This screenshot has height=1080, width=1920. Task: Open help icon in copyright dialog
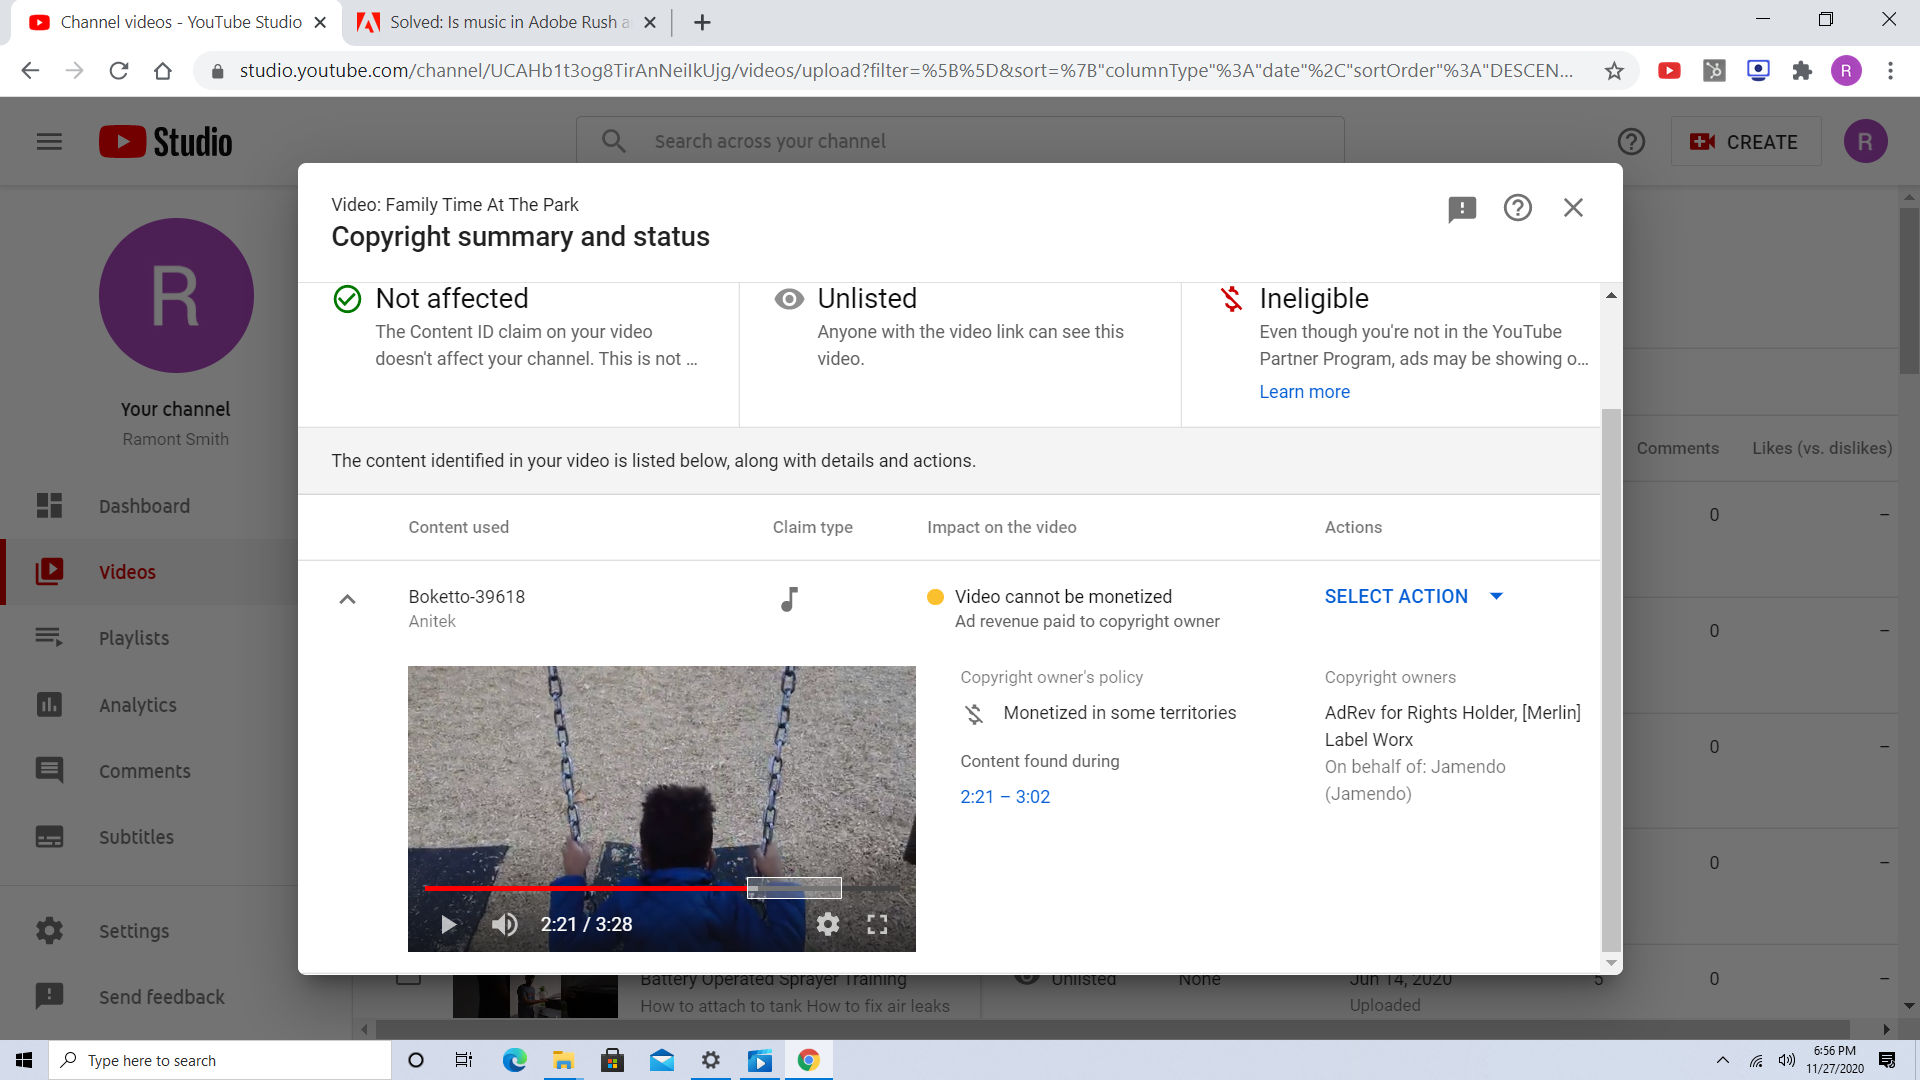tap(1517, 208)
